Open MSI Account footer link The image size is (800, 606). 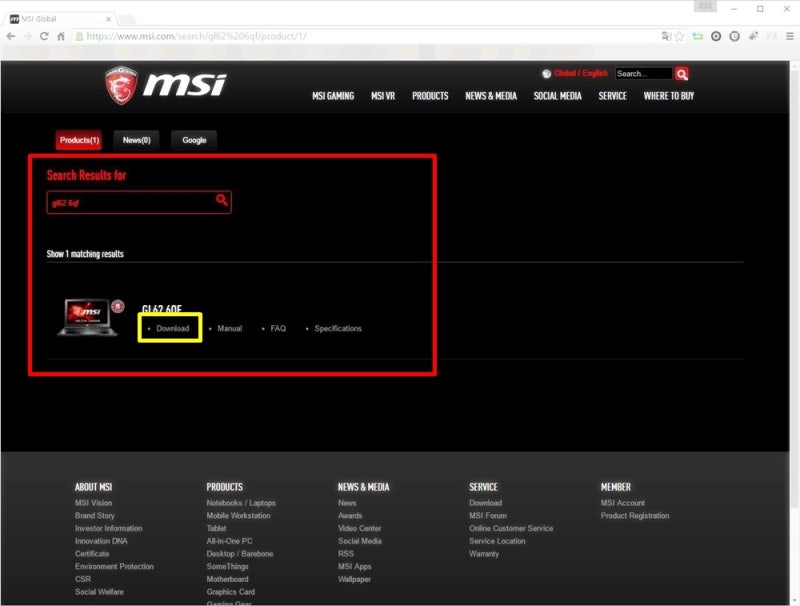(622, 503)
